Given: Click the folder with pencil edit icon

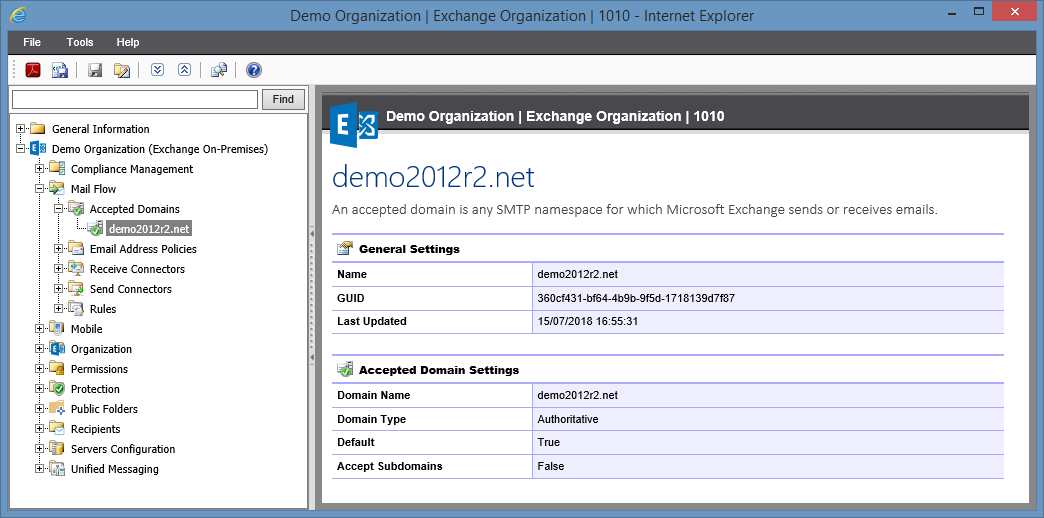Looking at the screenshot, I should (x=121, y=70).
